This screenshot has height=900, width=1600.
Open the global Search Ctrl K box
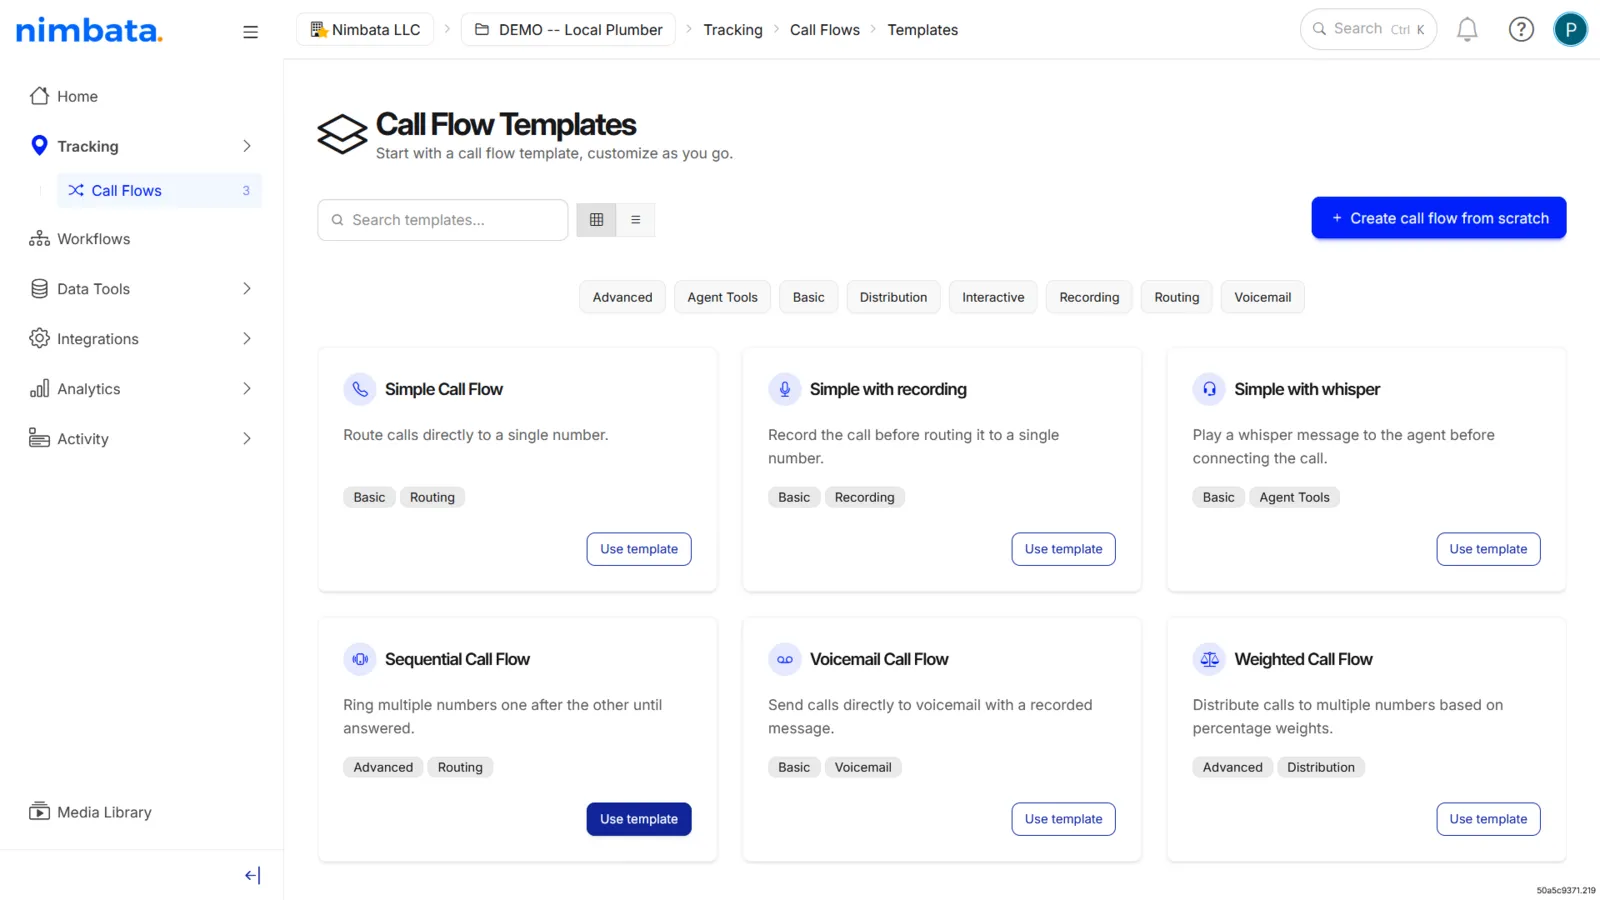(x=1368, y=29)
